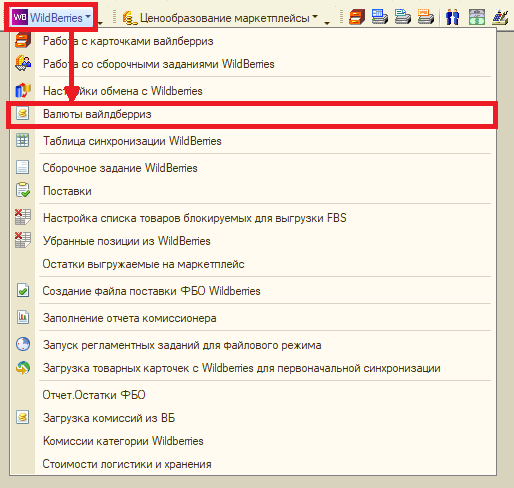Open the WildBerries dropdown menu
Viewport: 514px width, 488px height.
[x=51, y=17]
